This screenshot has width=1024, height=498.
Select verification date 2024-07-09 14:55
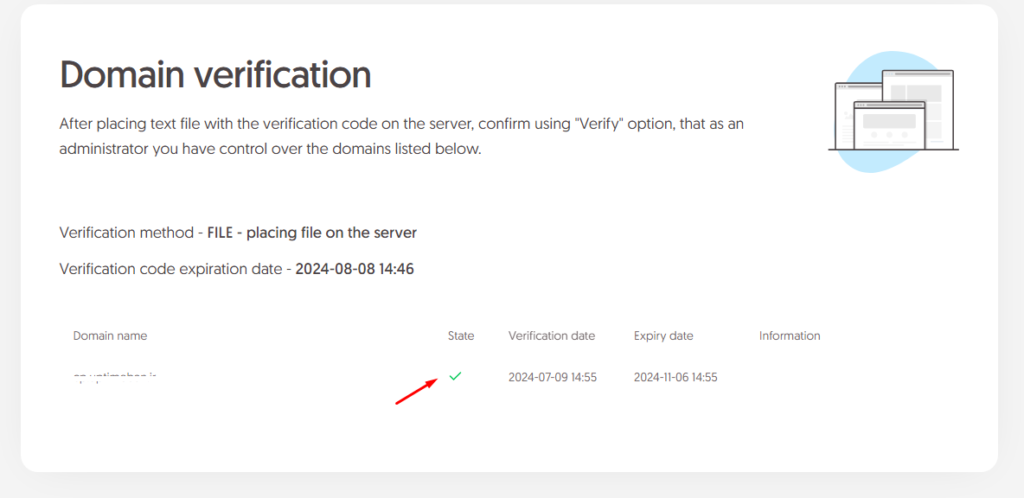(x=552, y=377)
